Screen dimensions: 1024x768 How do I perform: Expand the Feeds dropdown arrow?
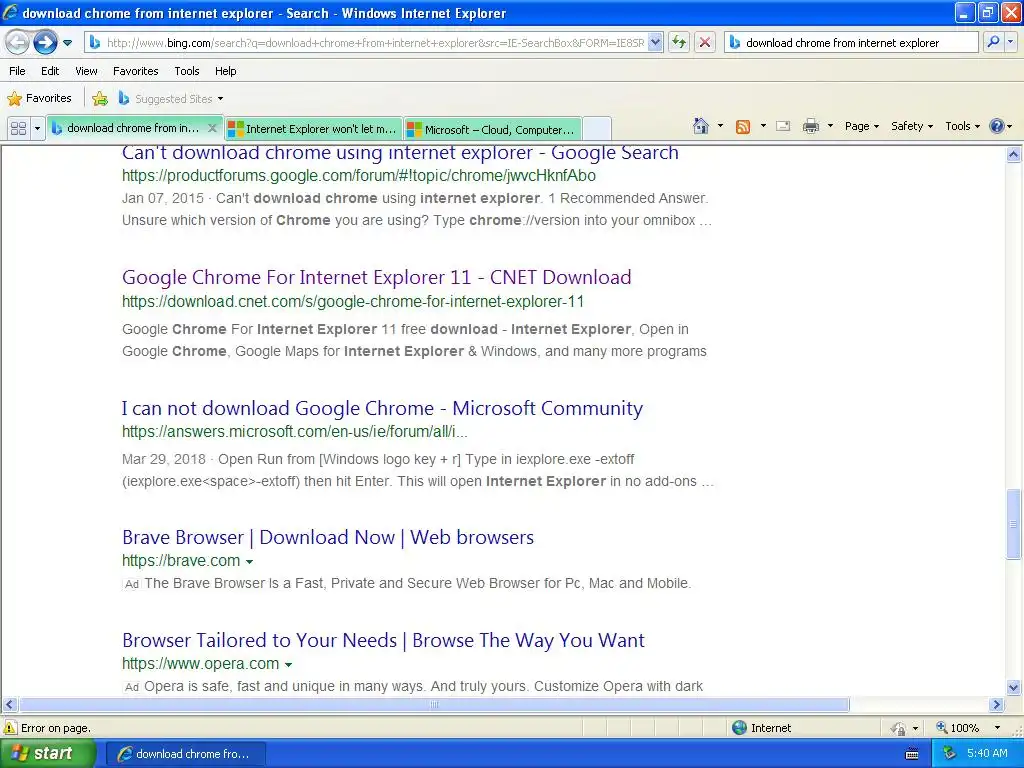click(x=763, y=126)
